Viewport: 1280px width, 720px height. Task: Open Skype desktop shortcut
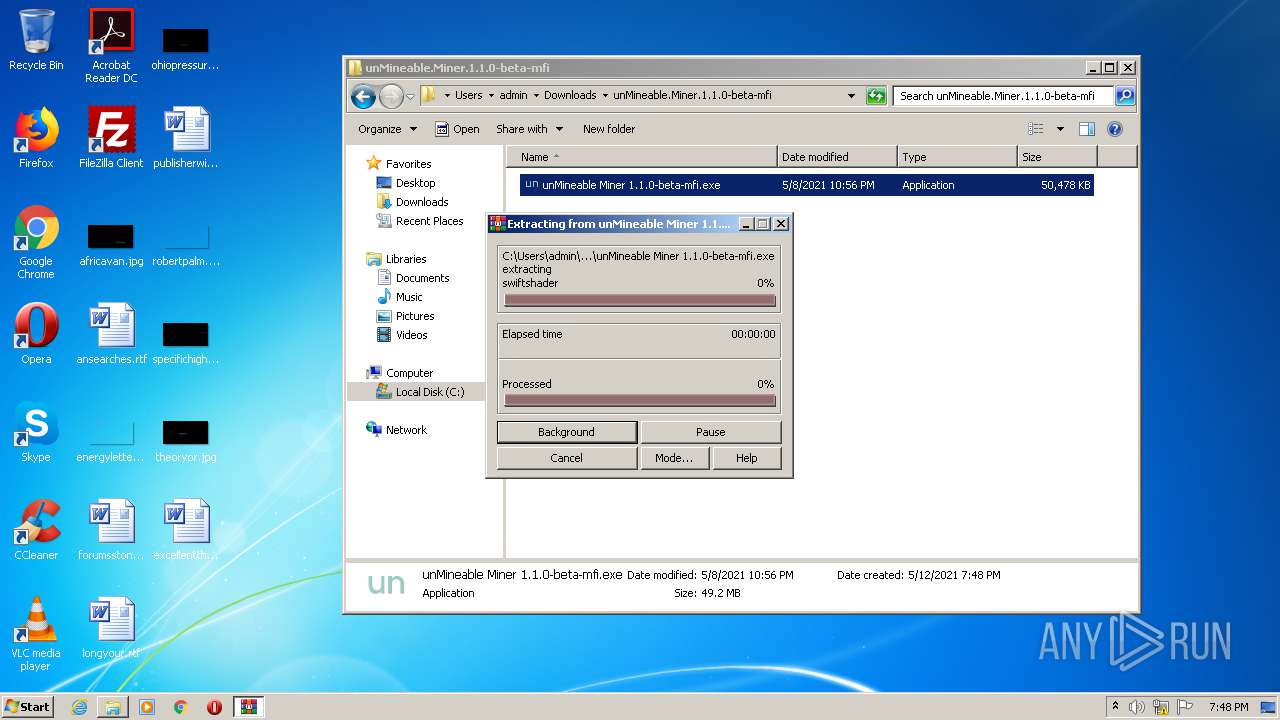(36, 432)
